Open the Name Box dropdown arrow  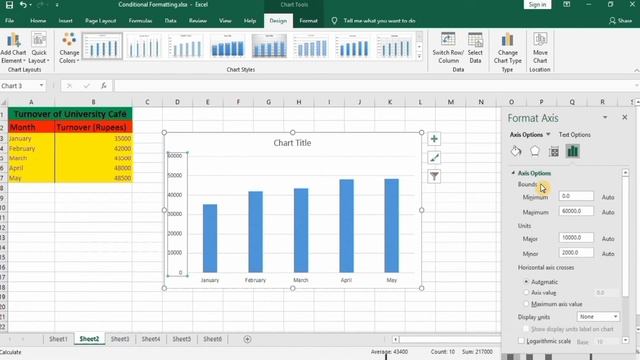tap(41, 85)
